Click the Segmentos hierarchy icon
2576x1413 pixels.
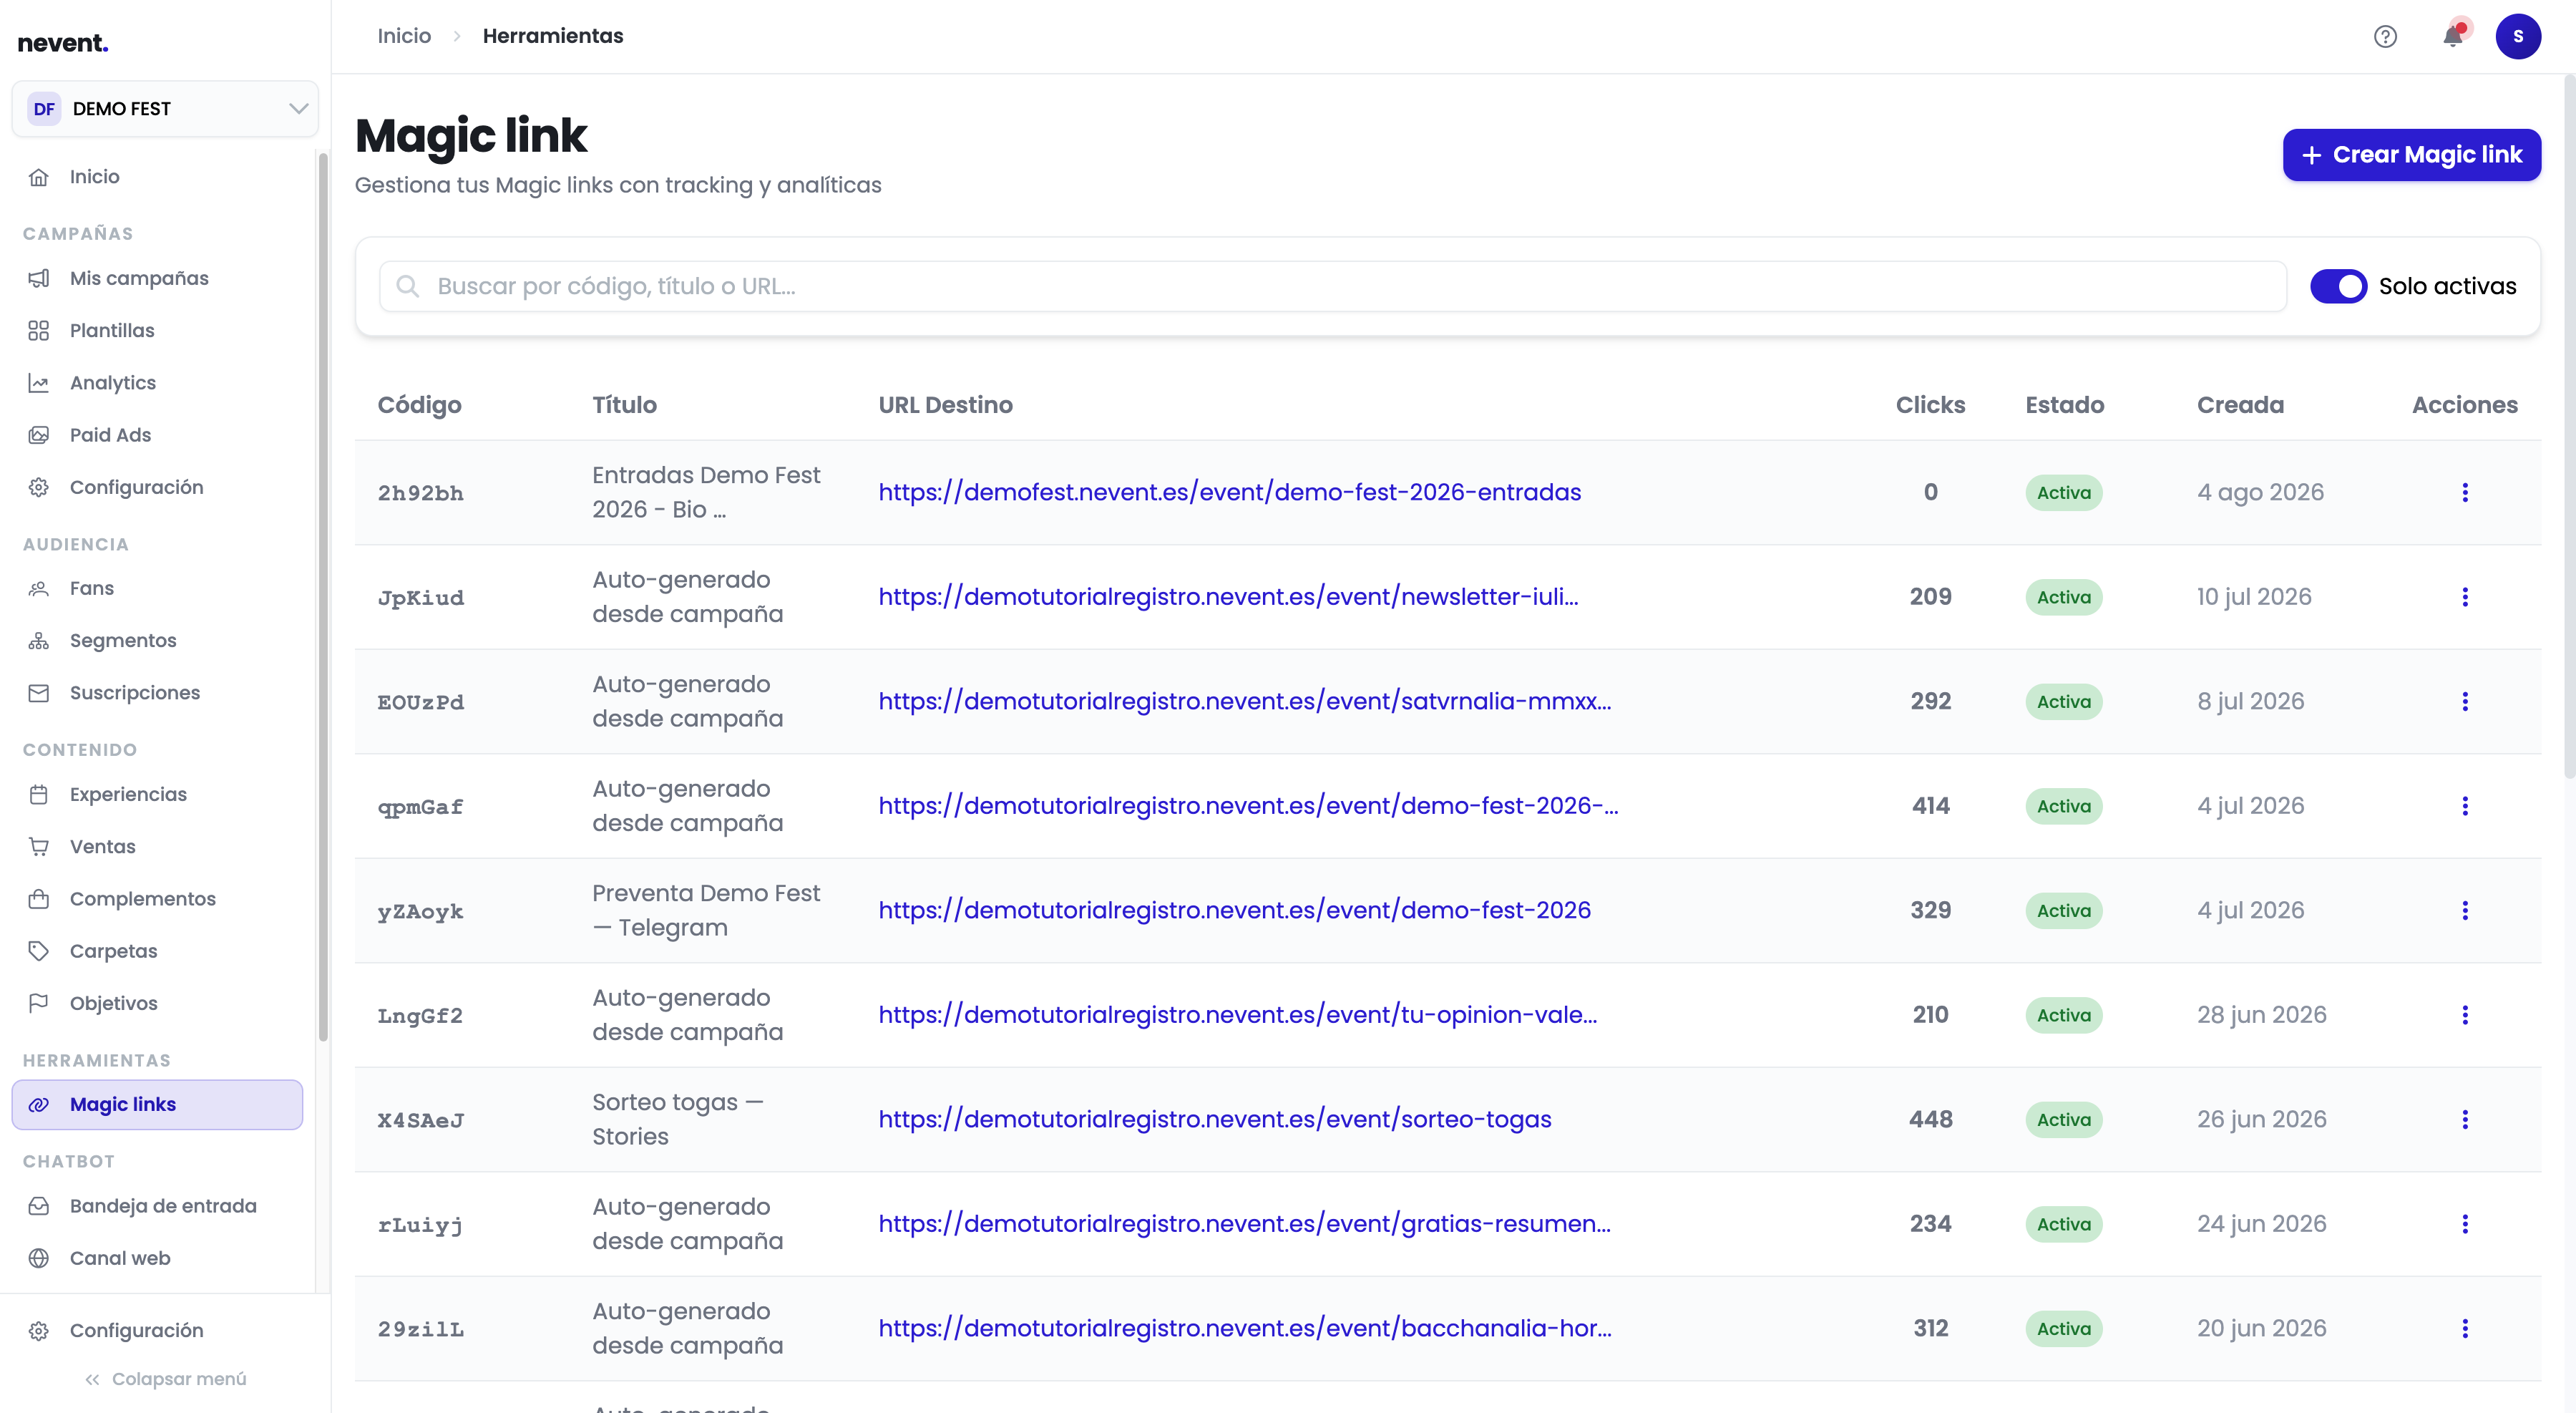tap(39, 641)
